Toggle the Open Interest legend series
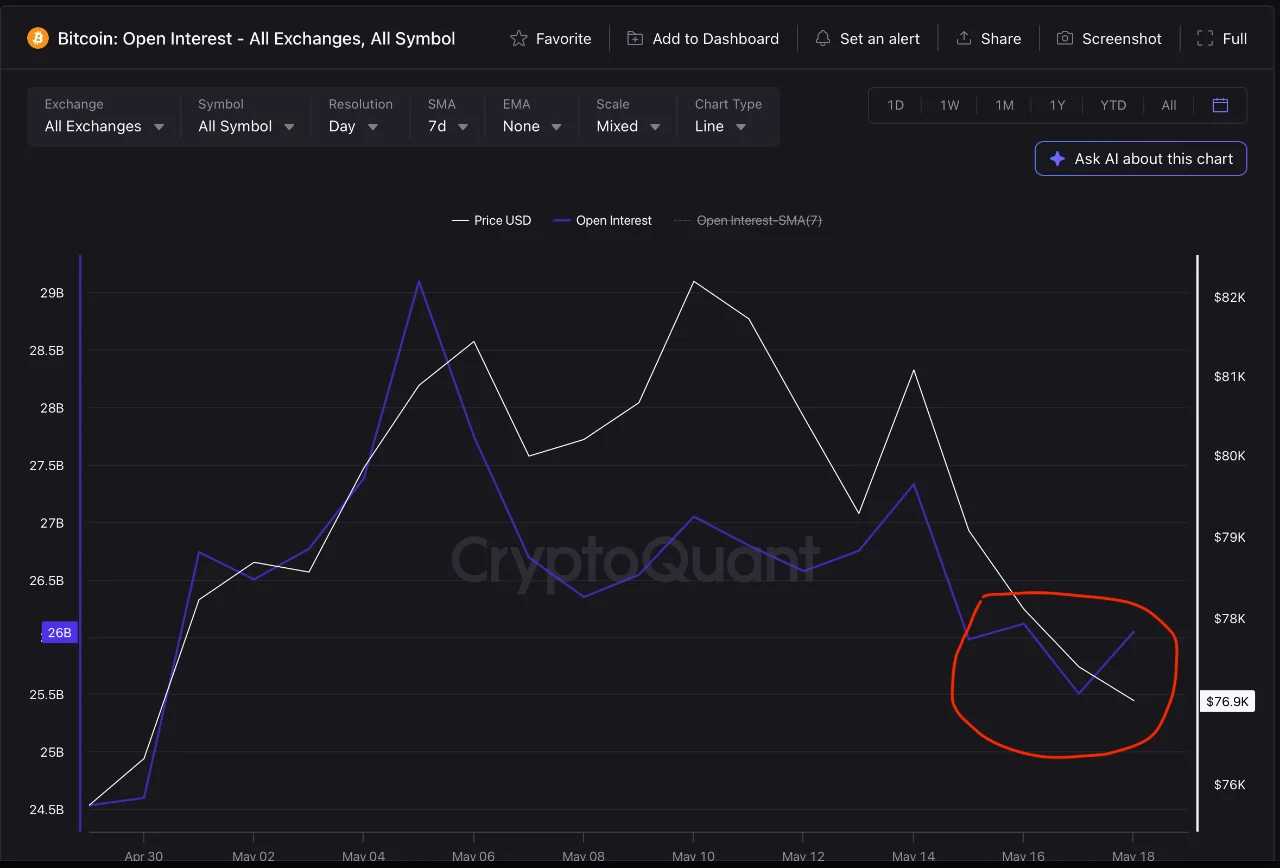 coord(603,220)
